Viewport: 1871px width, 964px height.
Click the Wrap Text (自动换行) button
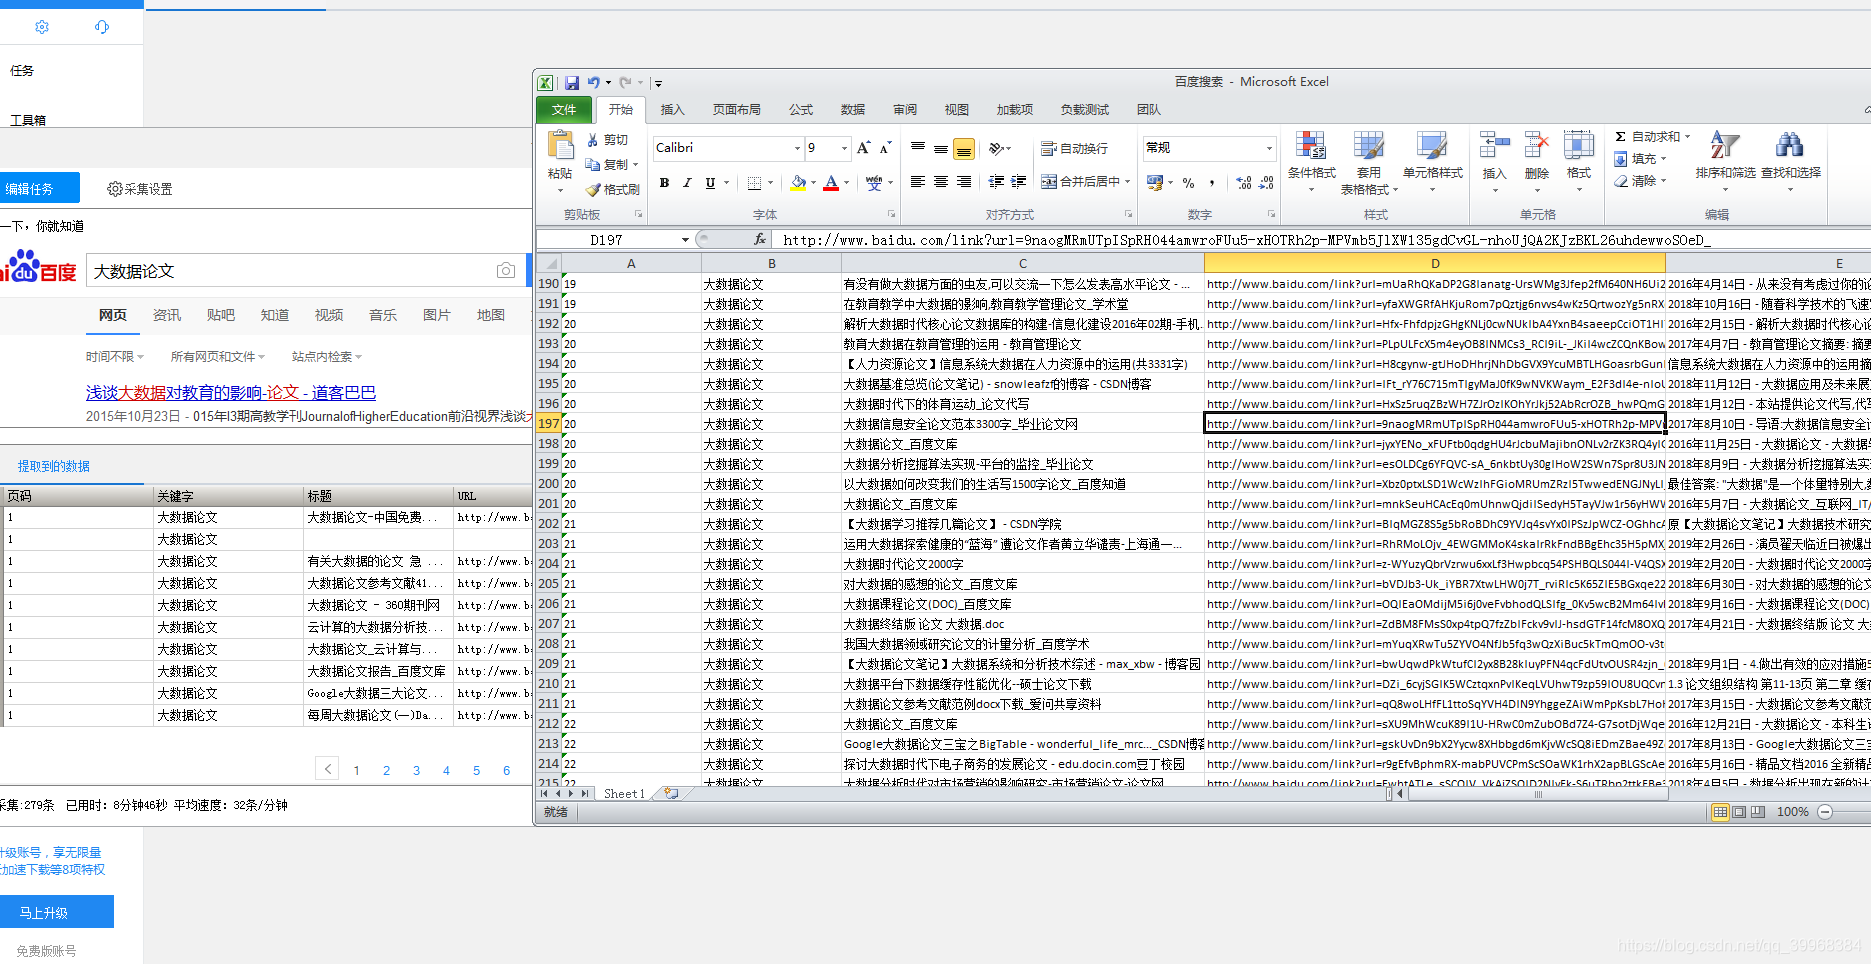(1074, 148)
